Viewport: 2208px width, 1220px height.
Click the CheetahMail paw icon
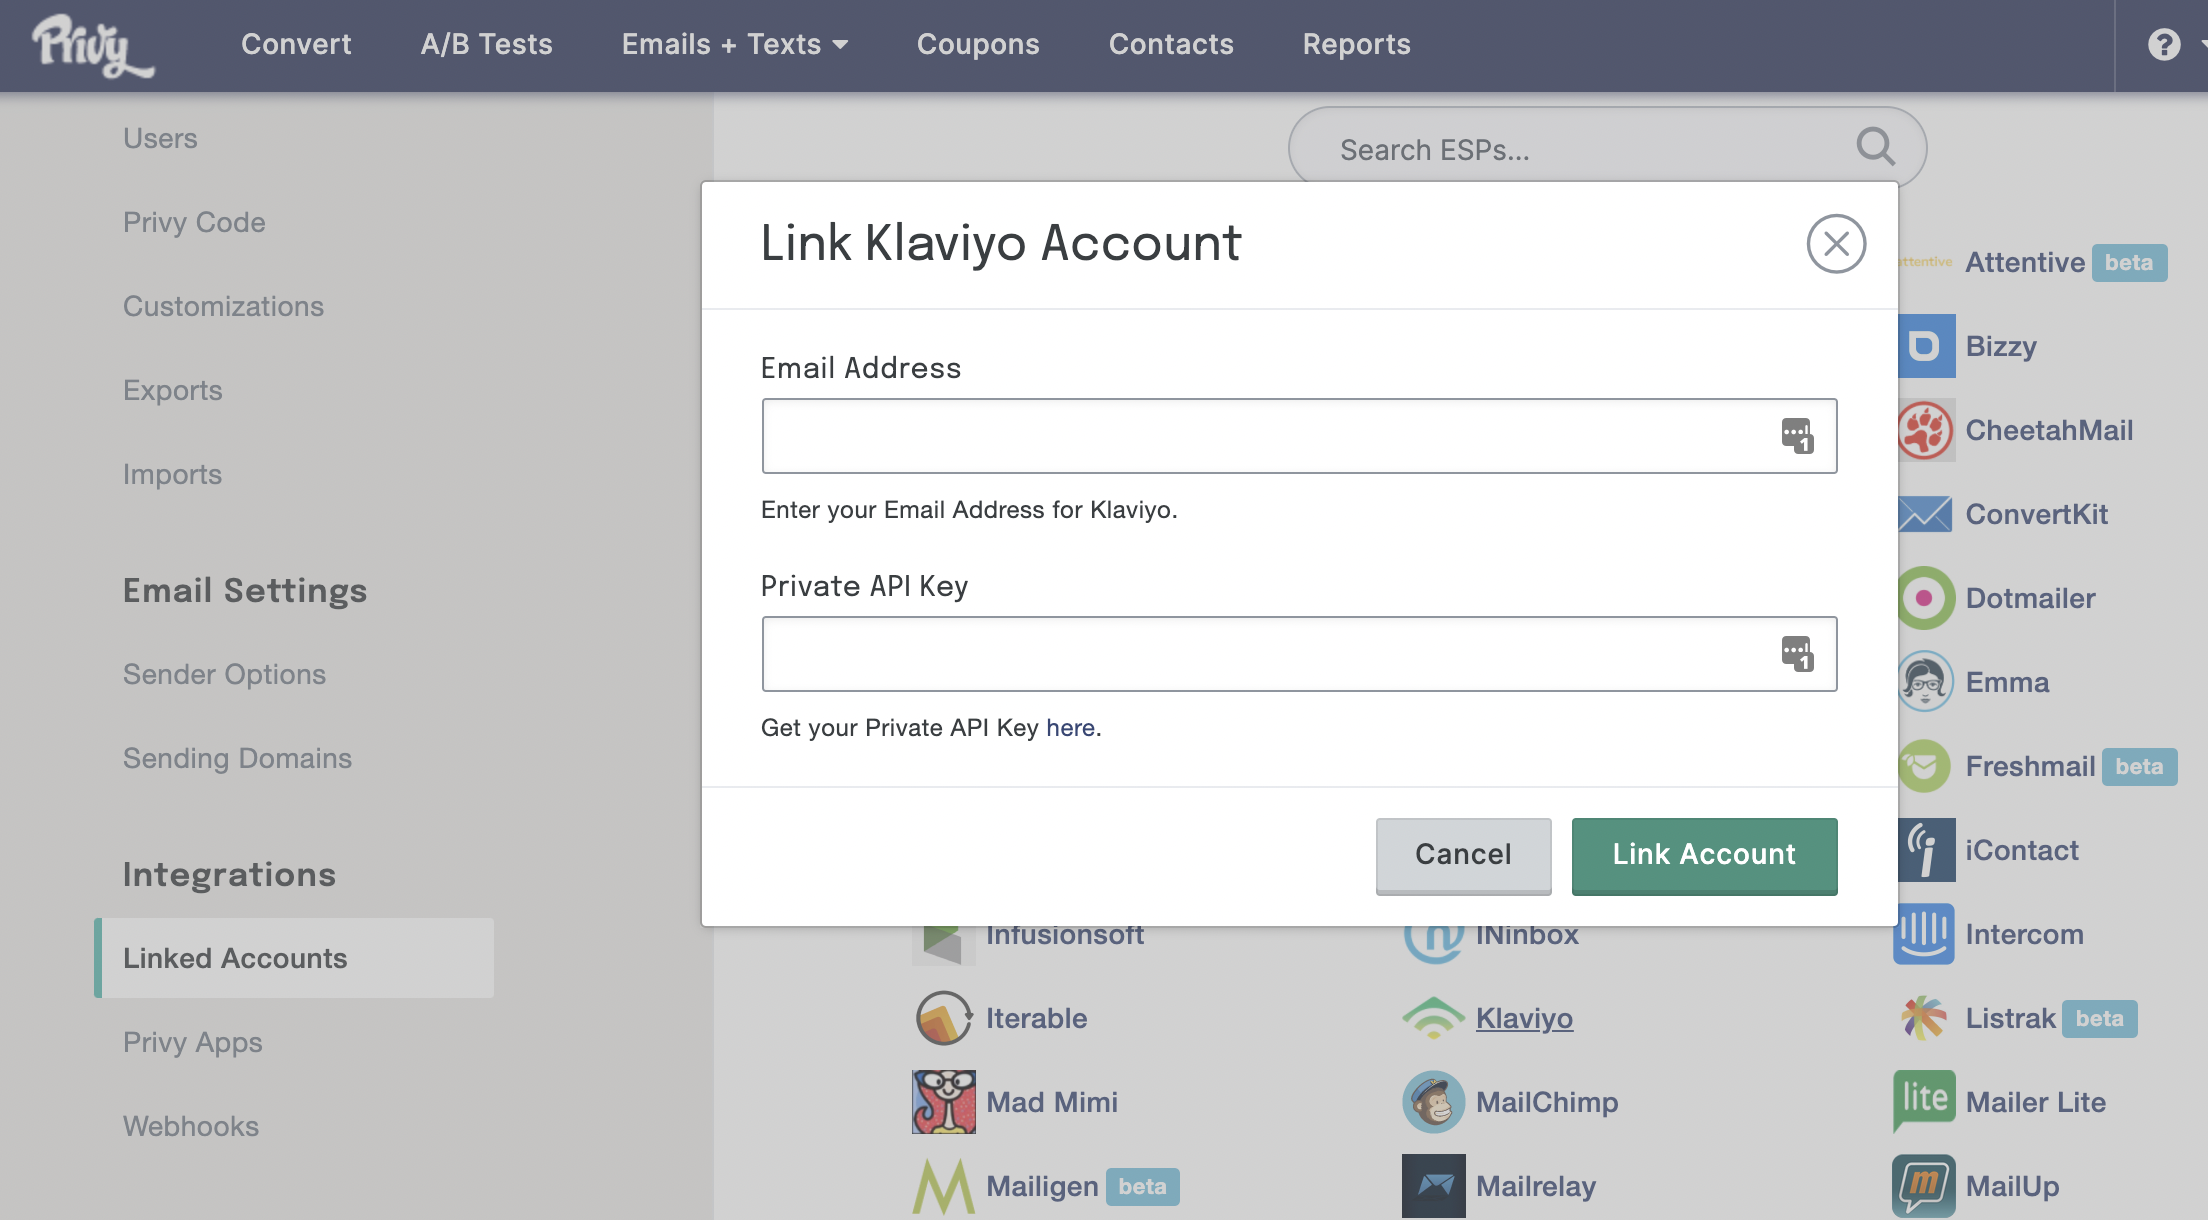click(1926, 430)
